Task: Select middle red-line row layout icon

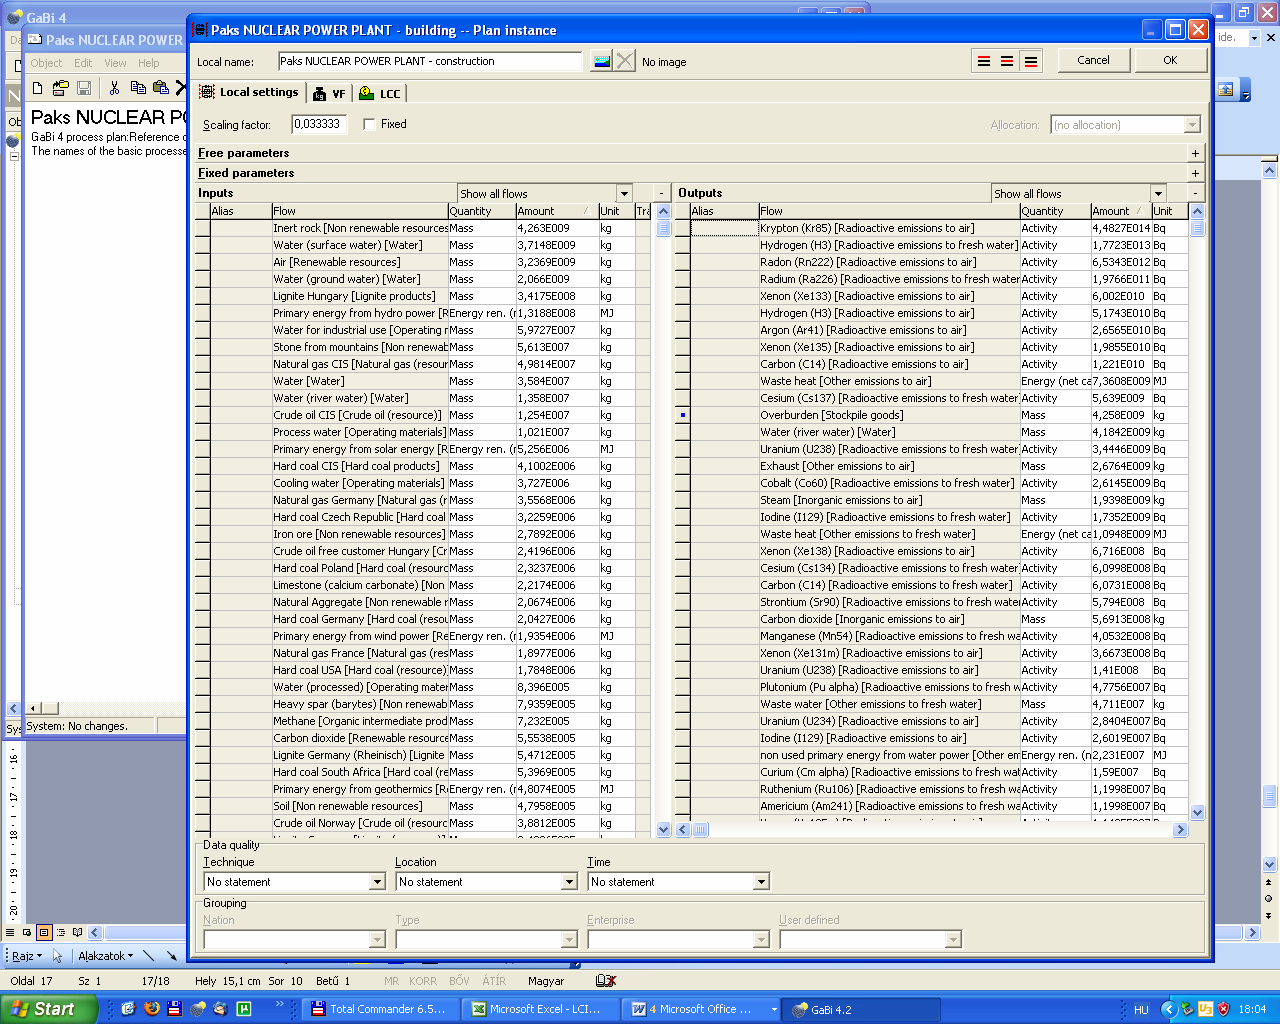Action: 1007,61
